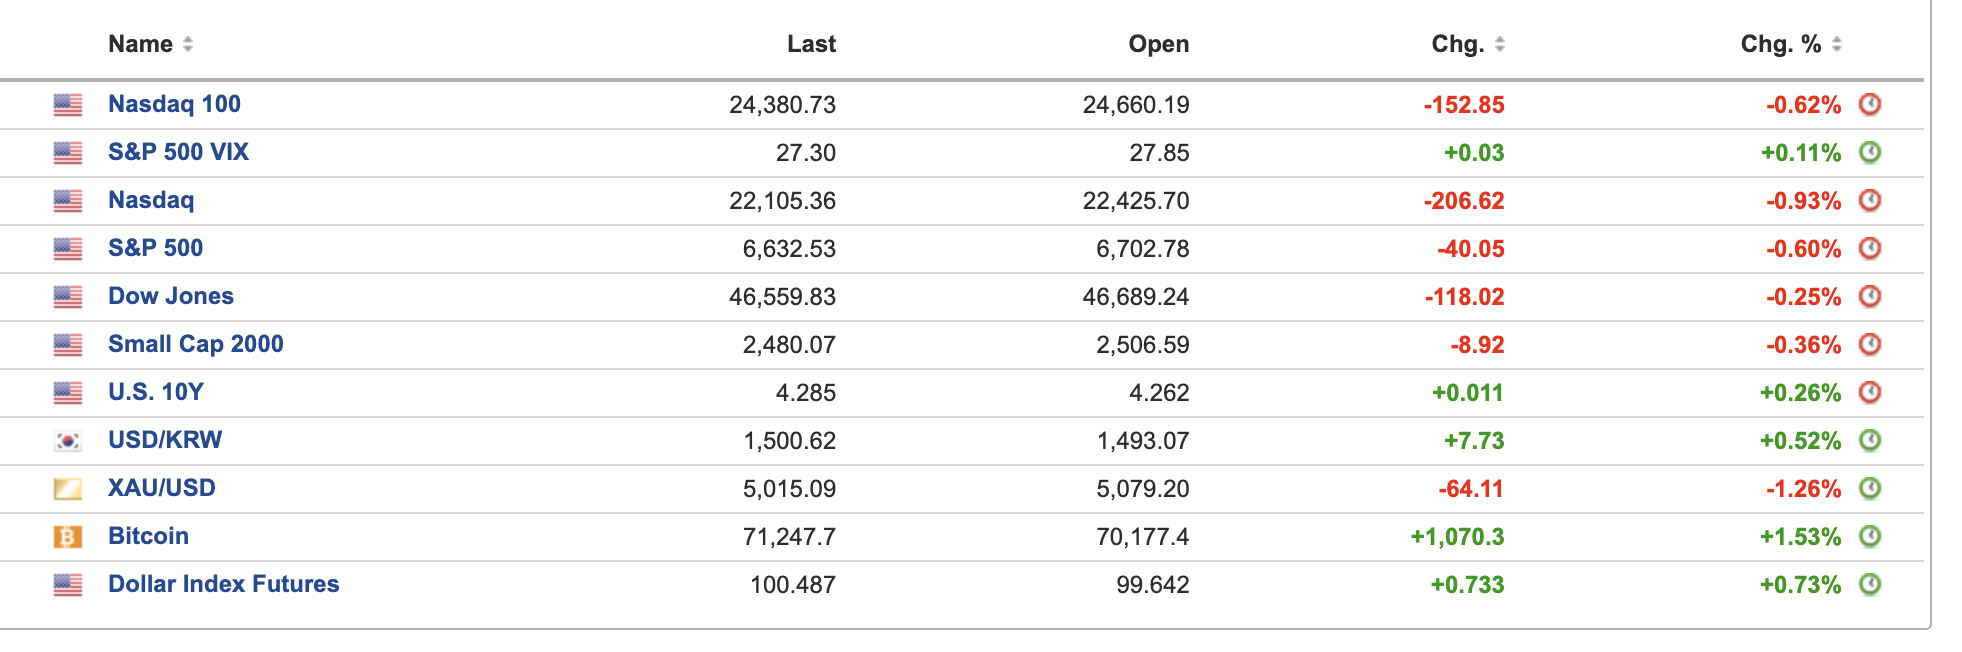Open the USD/KRW currency pair link
This screenshot has height=652, width=1962.
click(x=165, y=440)
